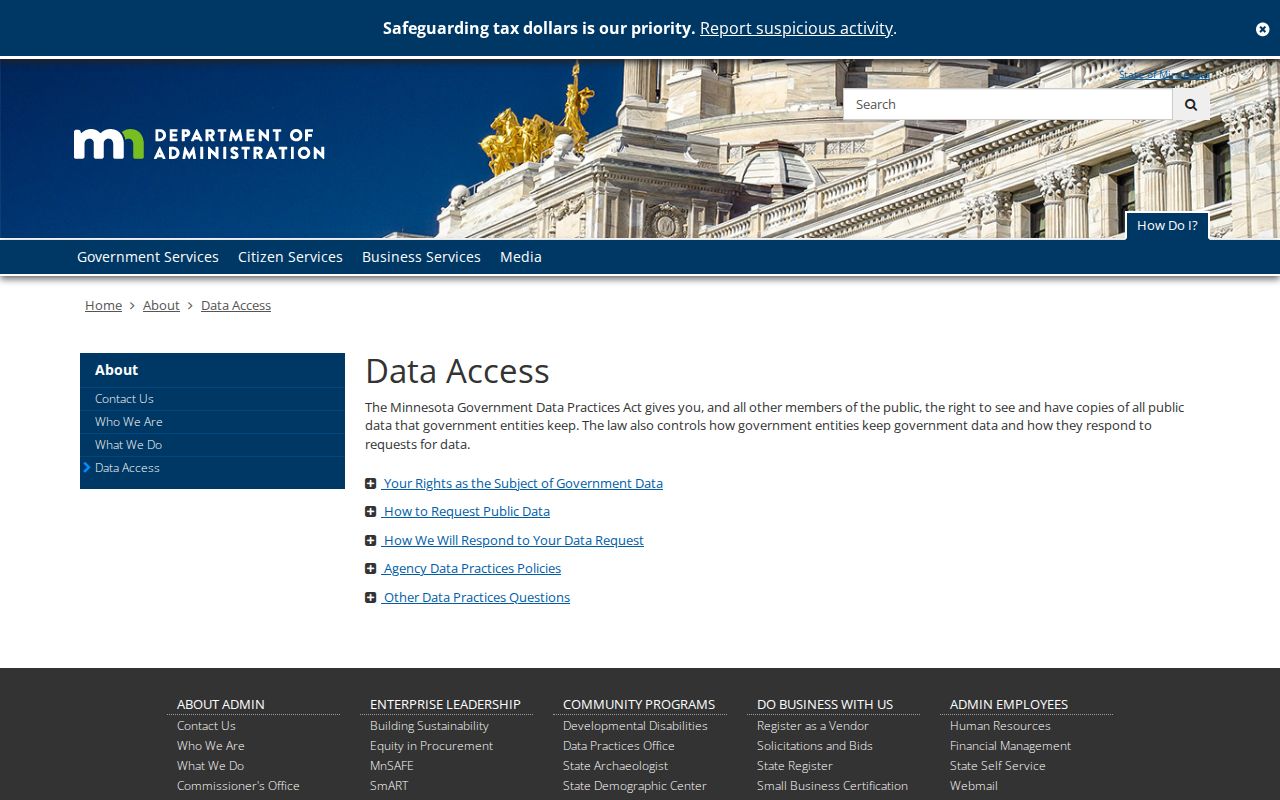Open footer Webmail link

pos(973,786)
